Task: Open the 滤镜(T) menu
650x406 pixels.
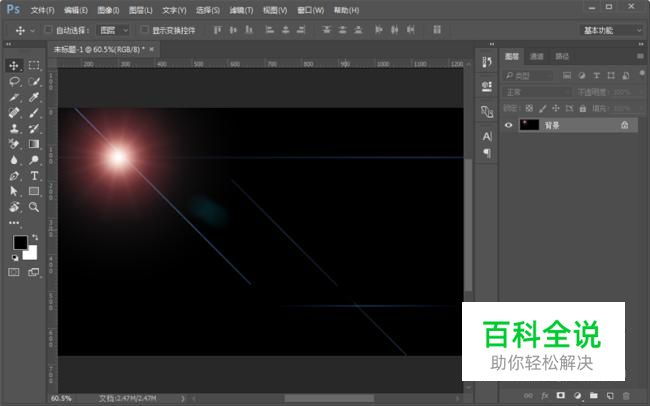Action: point(241,10)
